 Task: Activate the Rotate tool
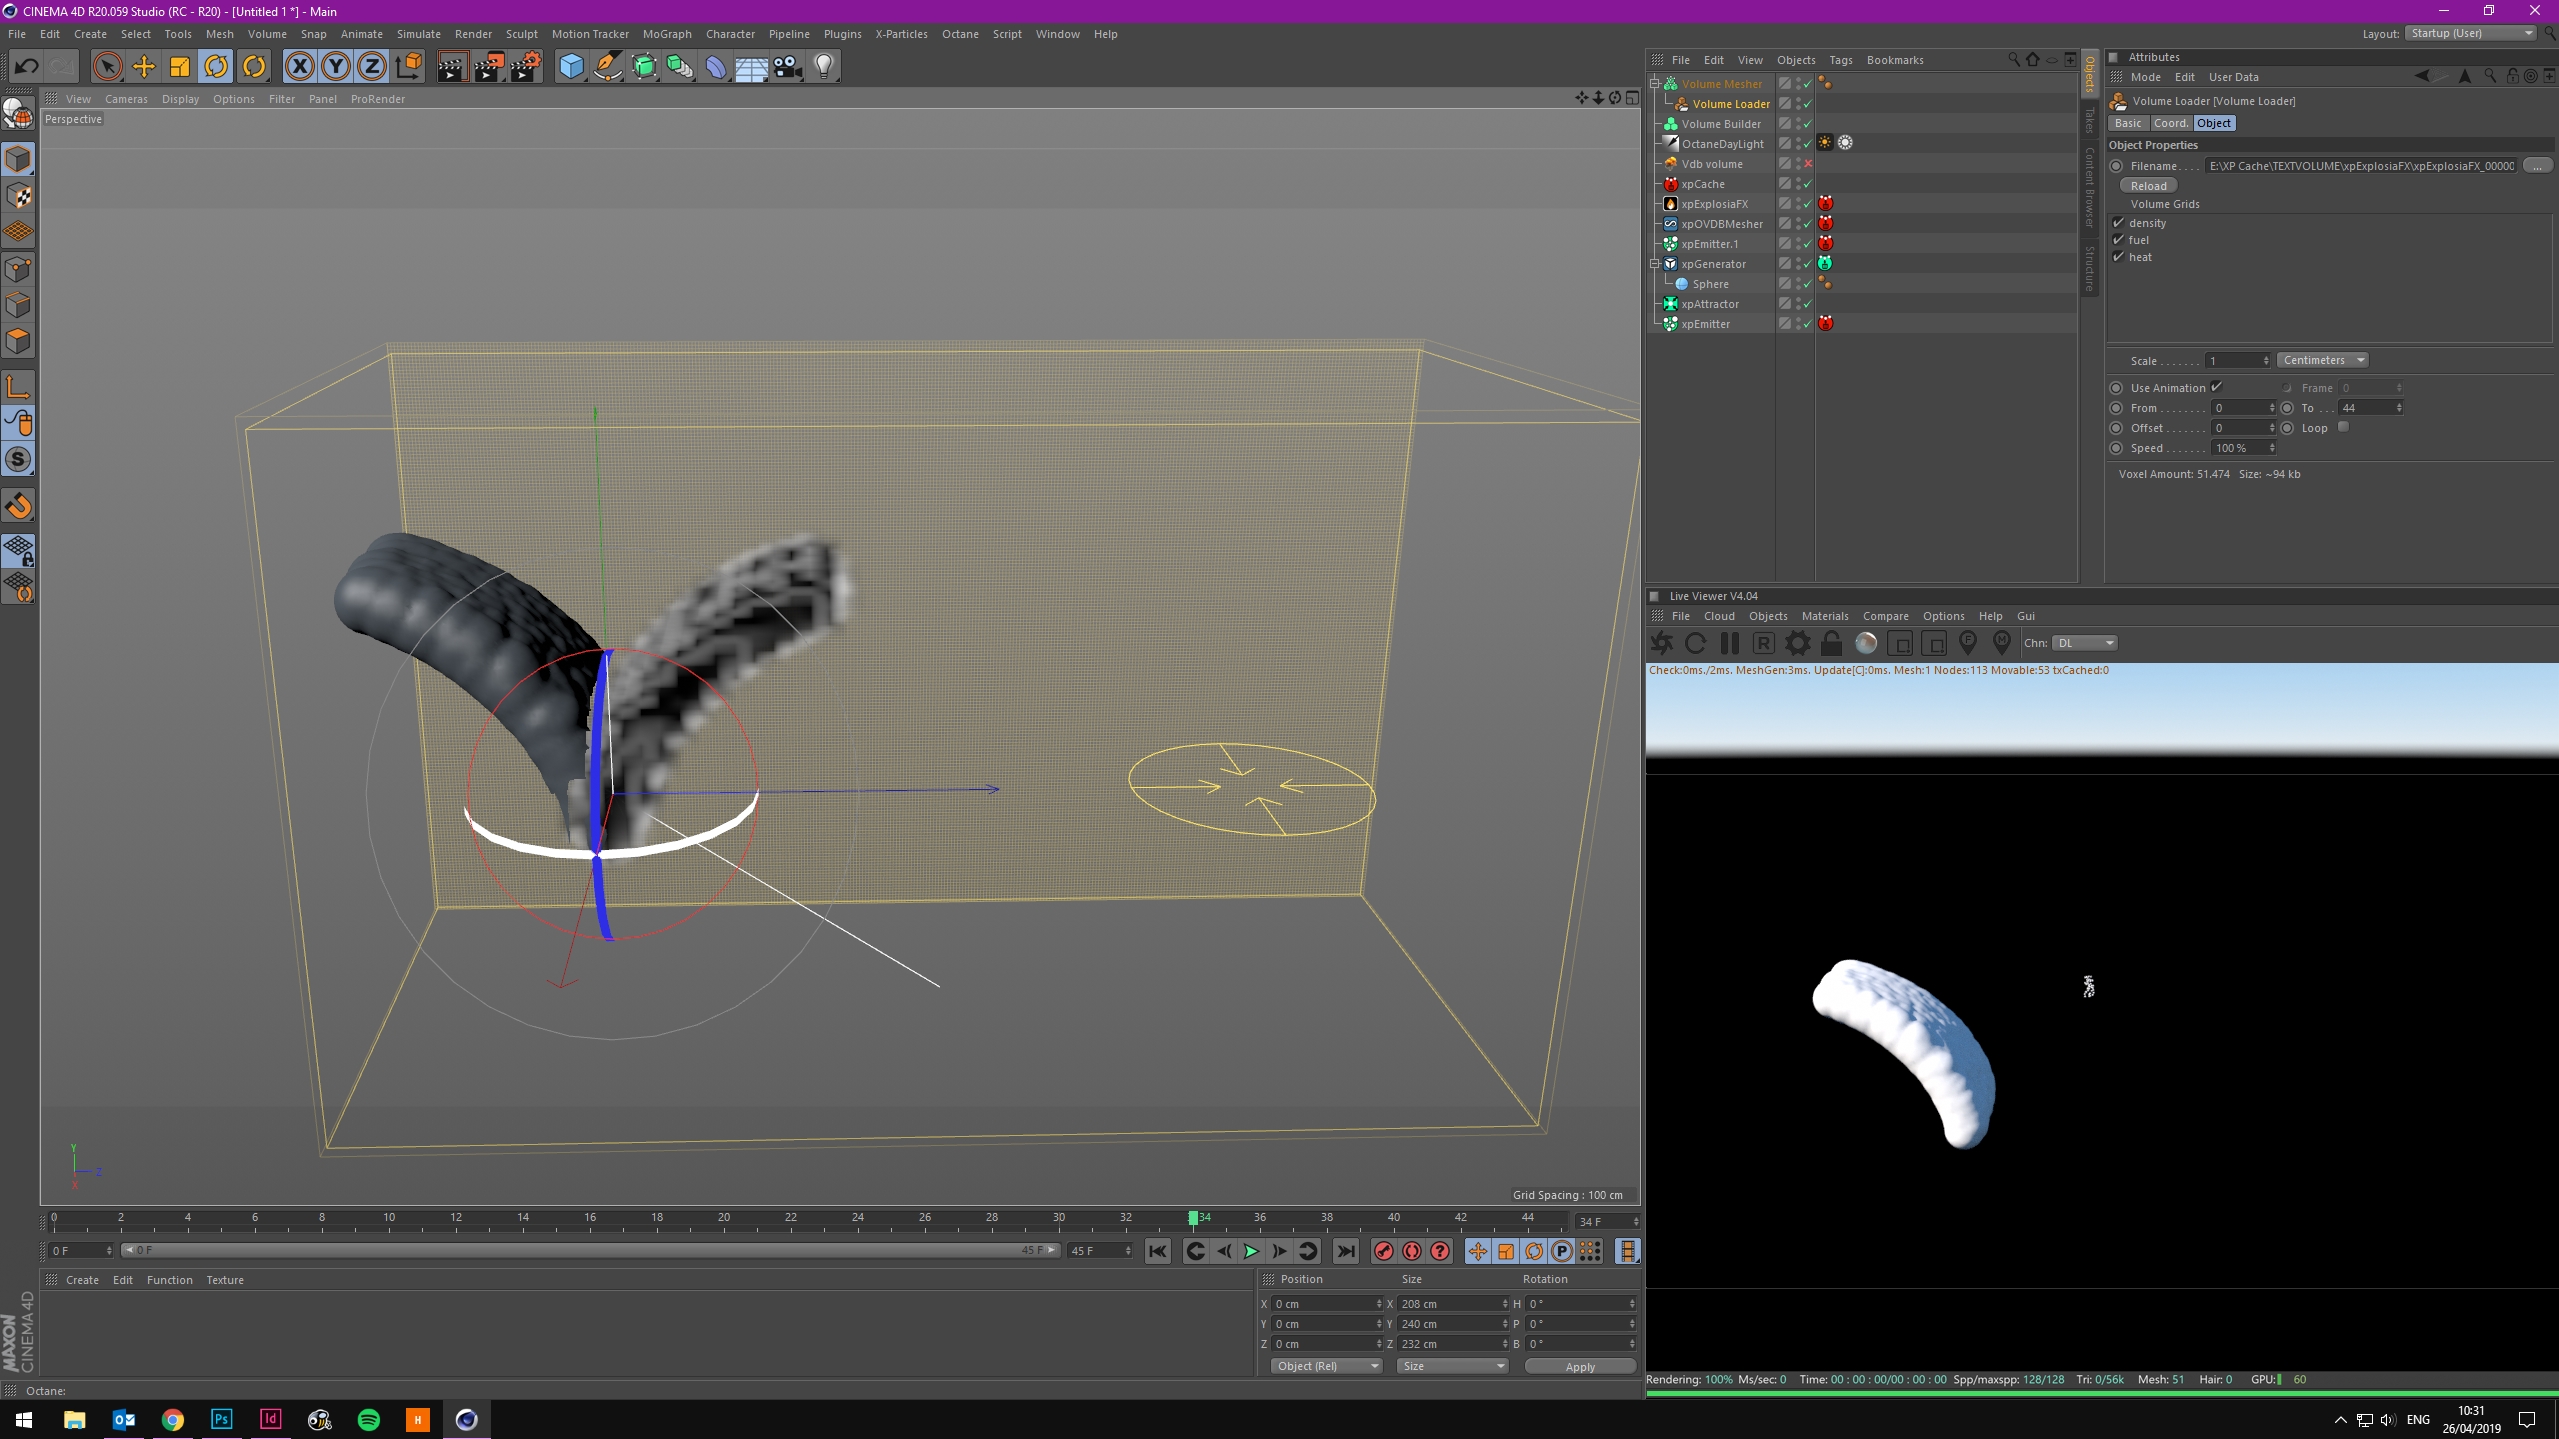click(x=216, y=67)
